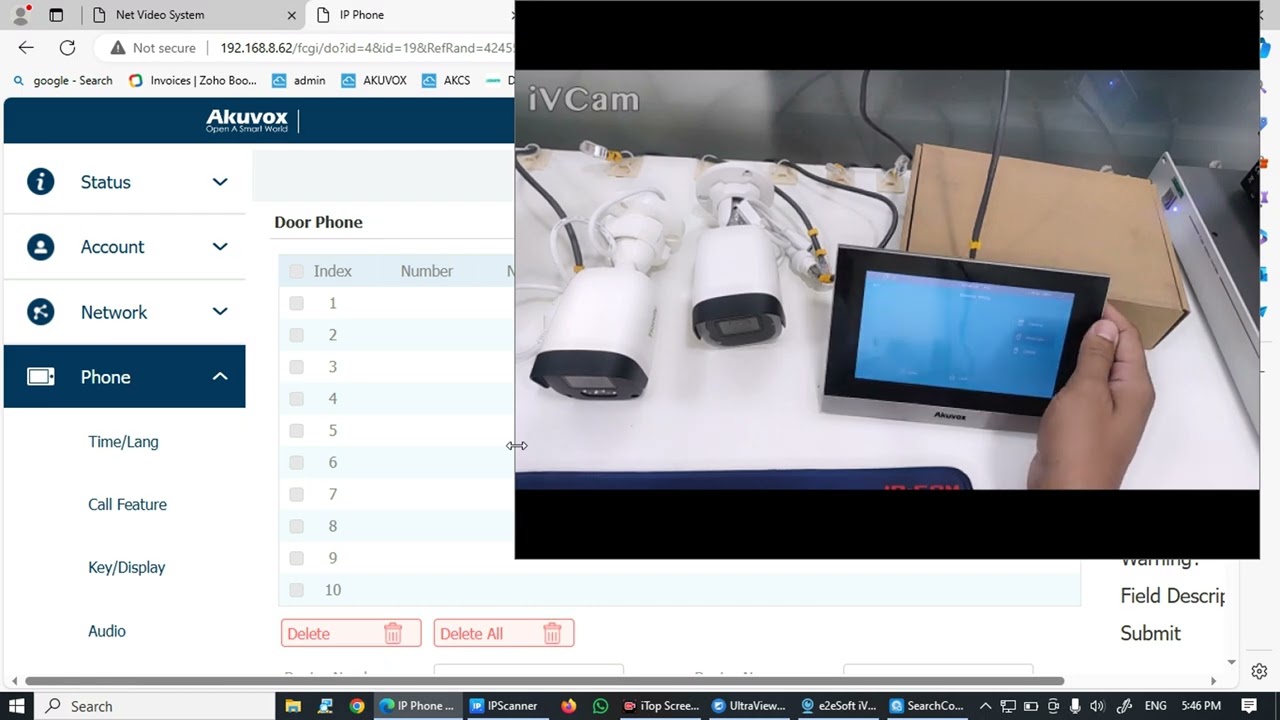Click the Not secure warning icon
Screen dimensions: 1280x720
click(118, 48)
